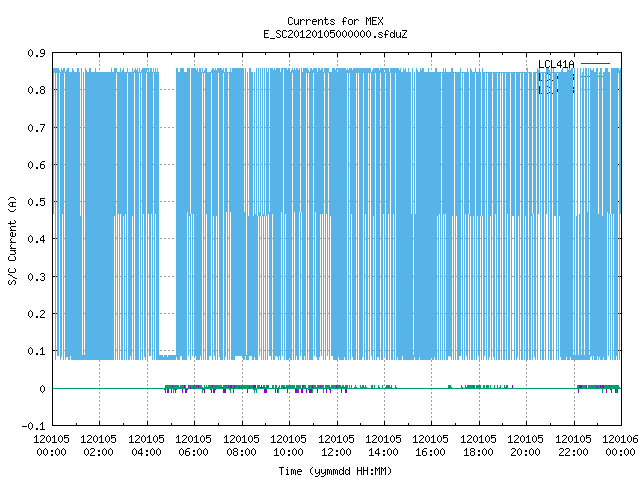Screen dimensions: 640x480
Task: Click the x-axis label '120106 00:00'
Action: click(x=620, y=446)
